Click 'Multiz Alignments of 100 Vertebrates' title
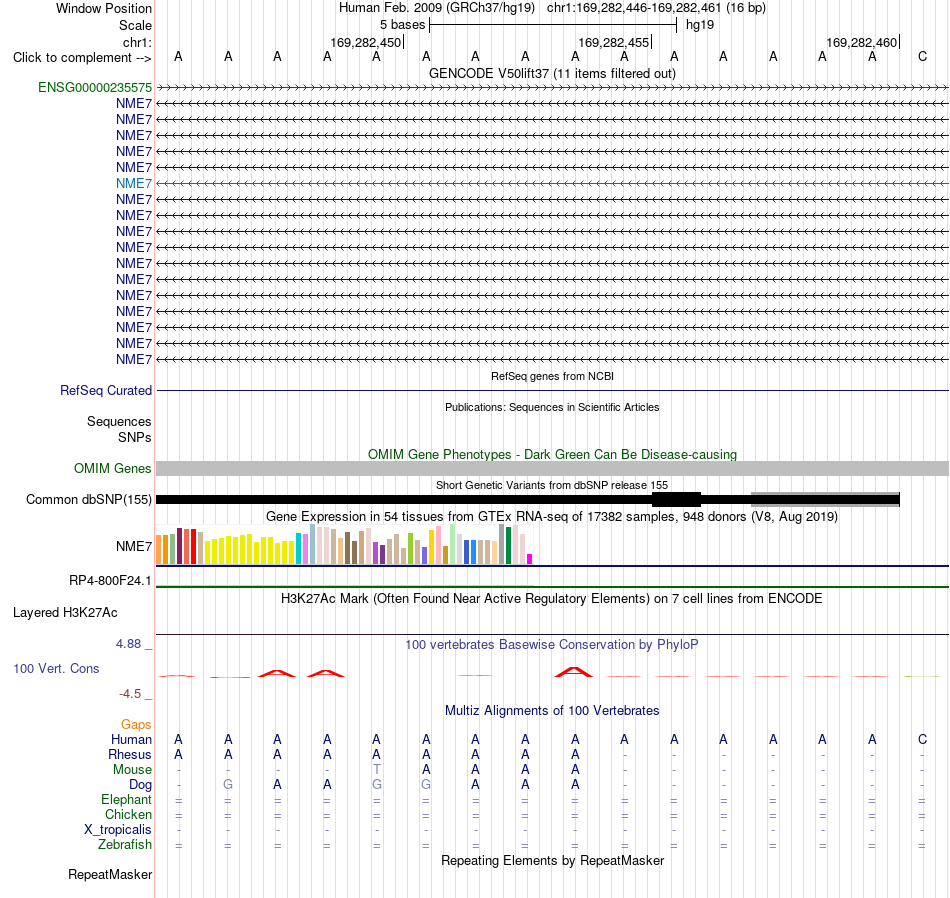This screenshot has height=898, width=950. pos(552,711)
